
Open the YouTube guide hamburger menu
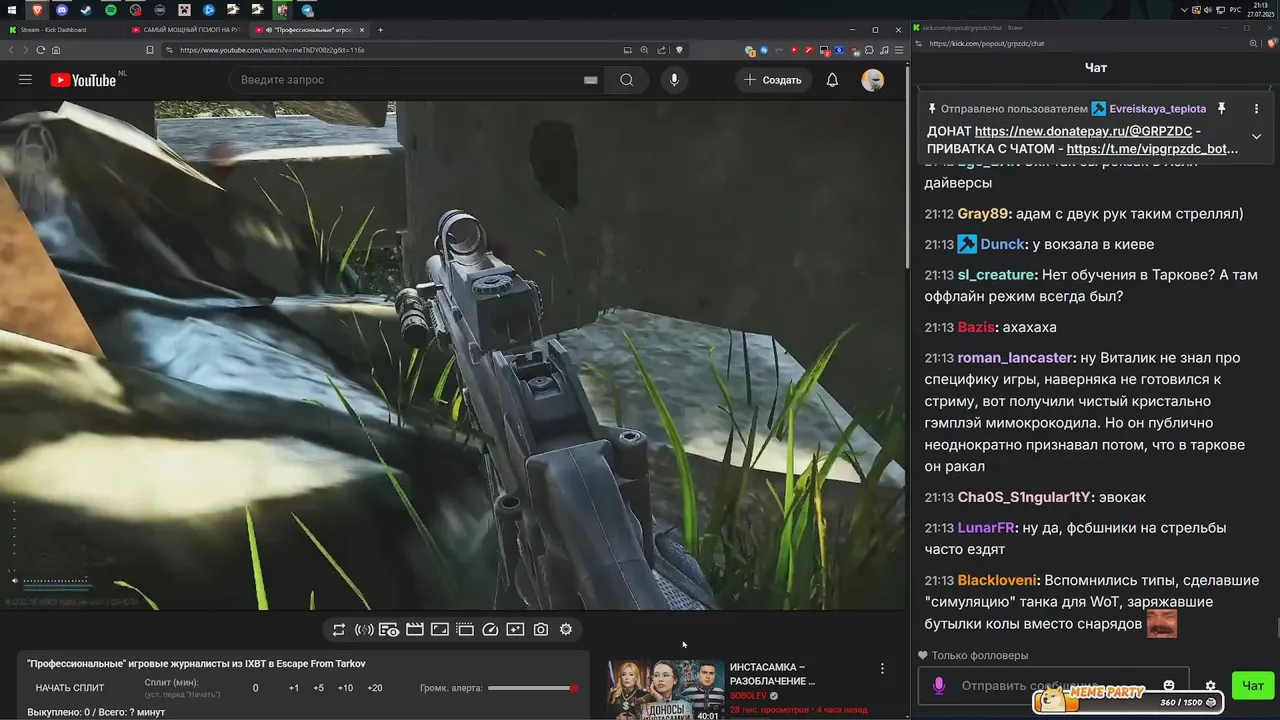click(x=25, y=80)
